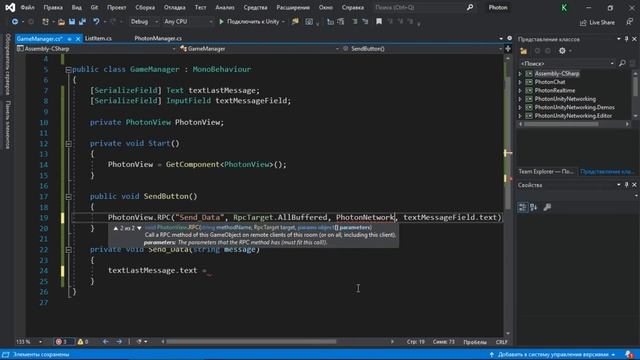Close the Свойства panel

pos(634,185)
